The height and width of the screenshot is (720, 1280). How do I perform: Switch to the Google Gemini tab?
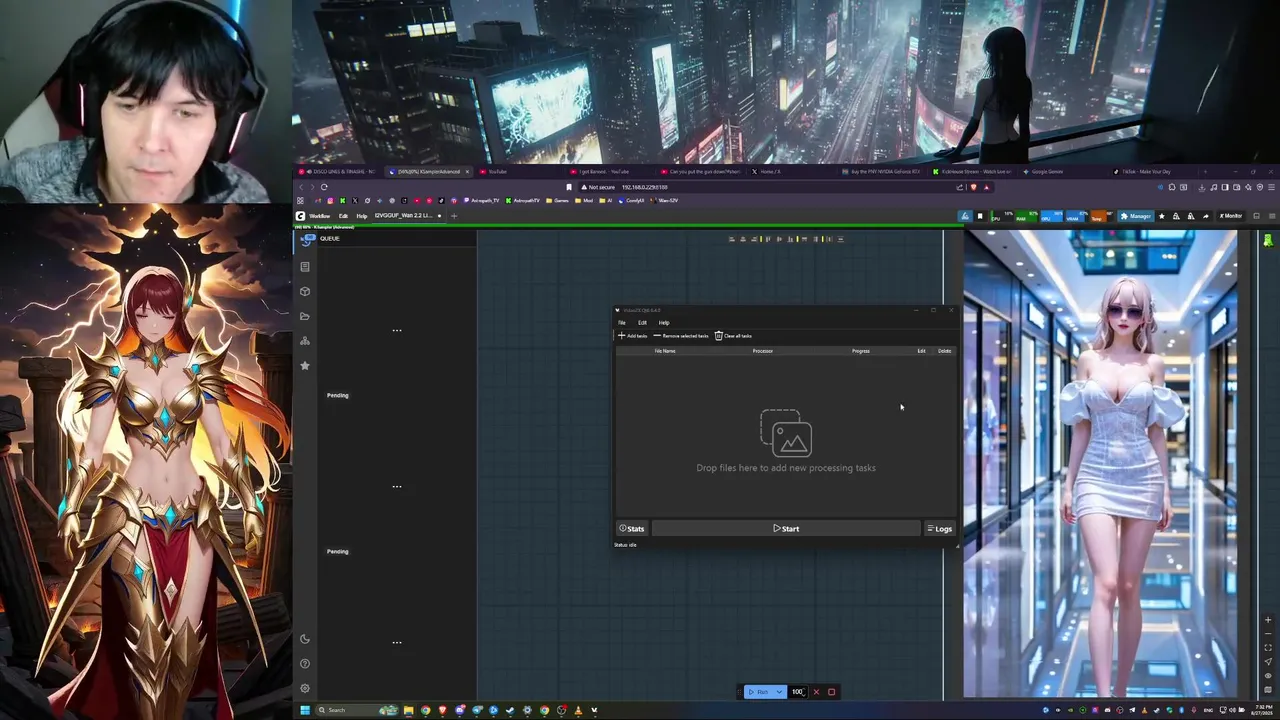(1063, 172)
